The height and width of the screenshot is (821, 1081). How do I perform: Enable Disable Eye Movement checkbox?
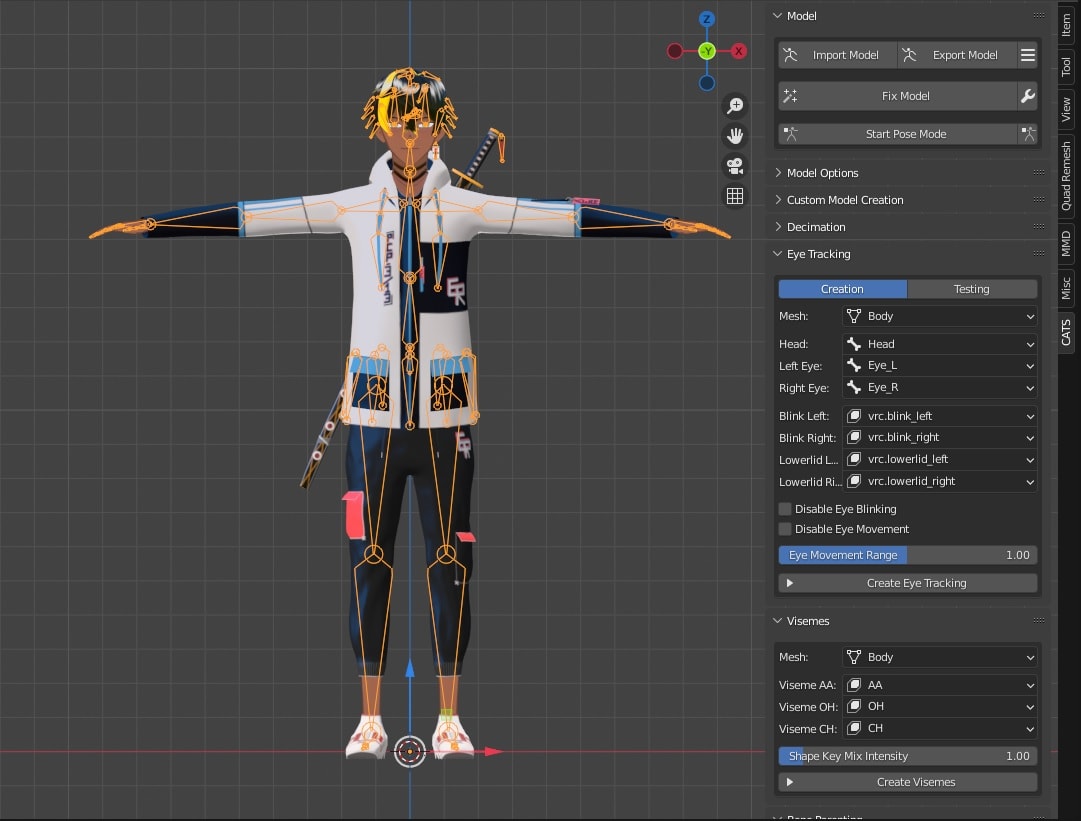pos(785,529)
